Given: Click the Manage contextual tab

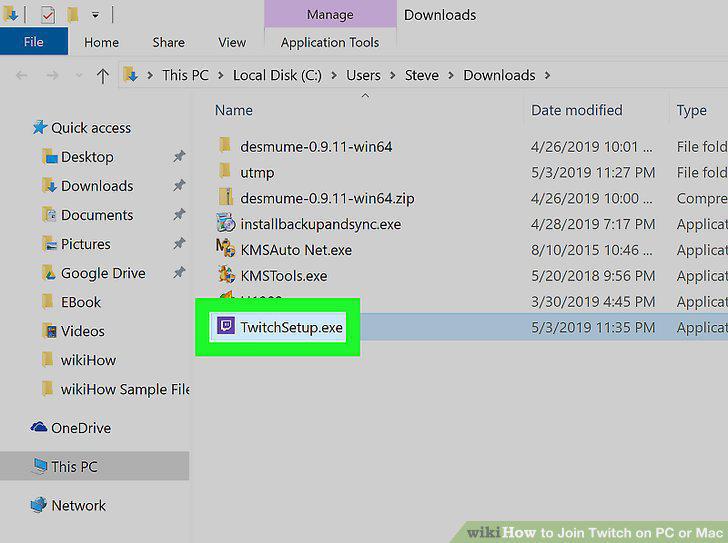Looking at the screenshot, I should 330,14.
